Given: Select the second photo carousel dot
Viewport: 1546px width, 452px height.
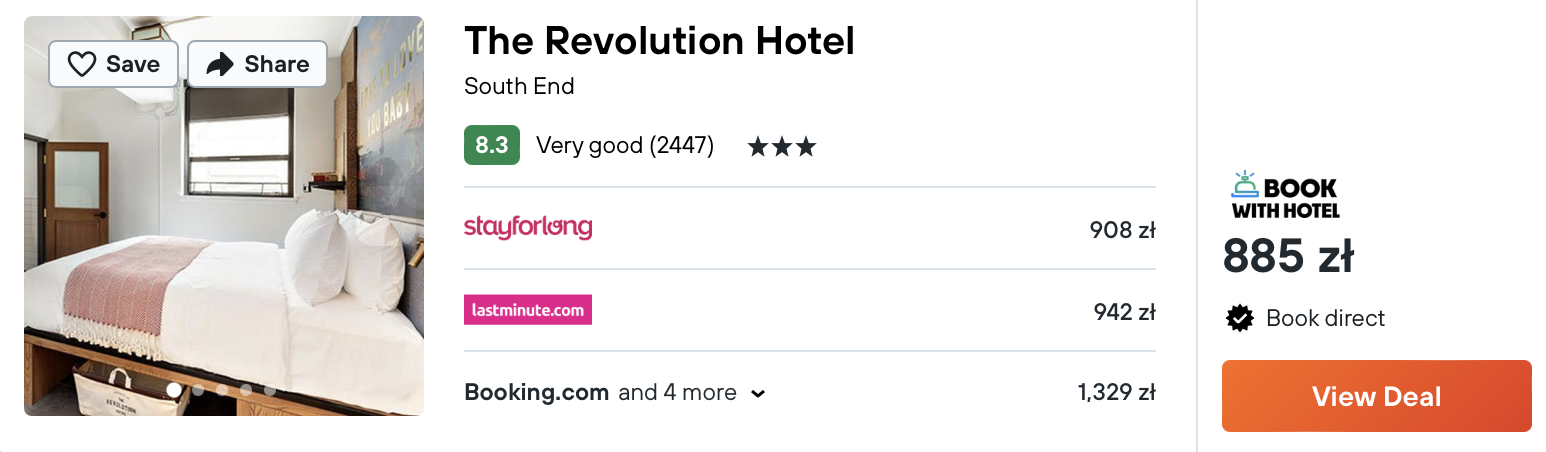Looking at the screenshot, I should click(x=198, y=390).
